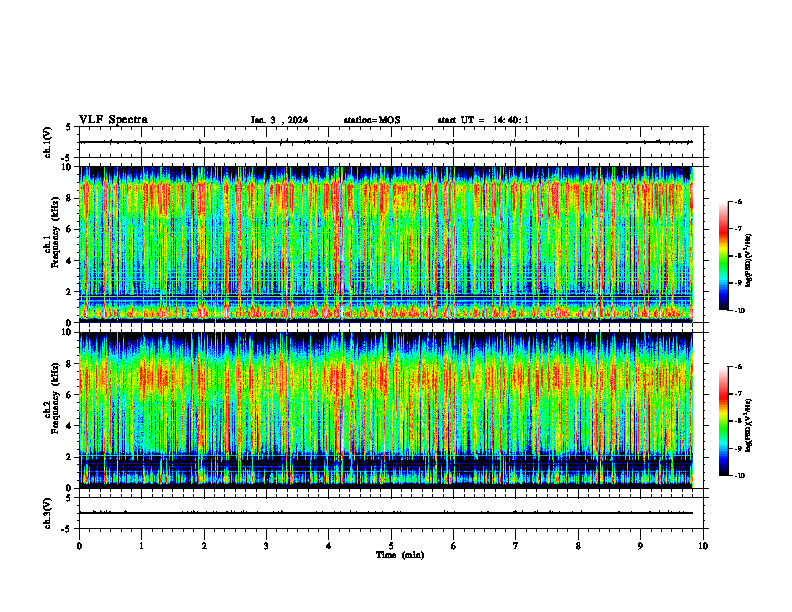The image size is (792, 612).
Task: Click the upper color scale bar beside ch.1
Action: pyautogui.click(x=723, y=256)
